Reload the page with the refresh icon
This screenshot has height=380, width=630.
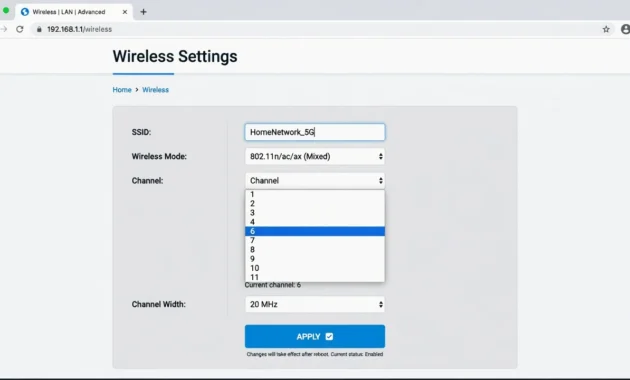(20, 29)
